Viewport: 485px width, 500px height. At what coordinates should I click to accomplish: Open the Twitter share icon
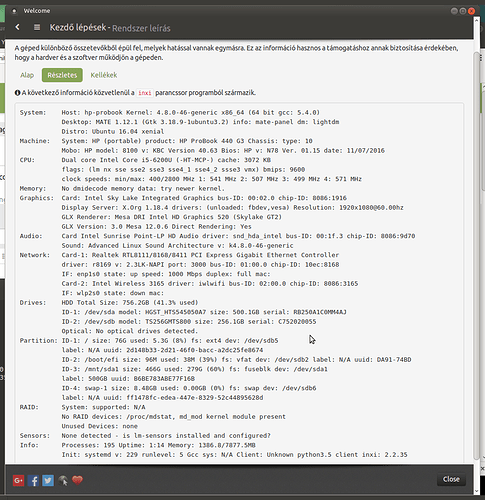coord(48,481)
